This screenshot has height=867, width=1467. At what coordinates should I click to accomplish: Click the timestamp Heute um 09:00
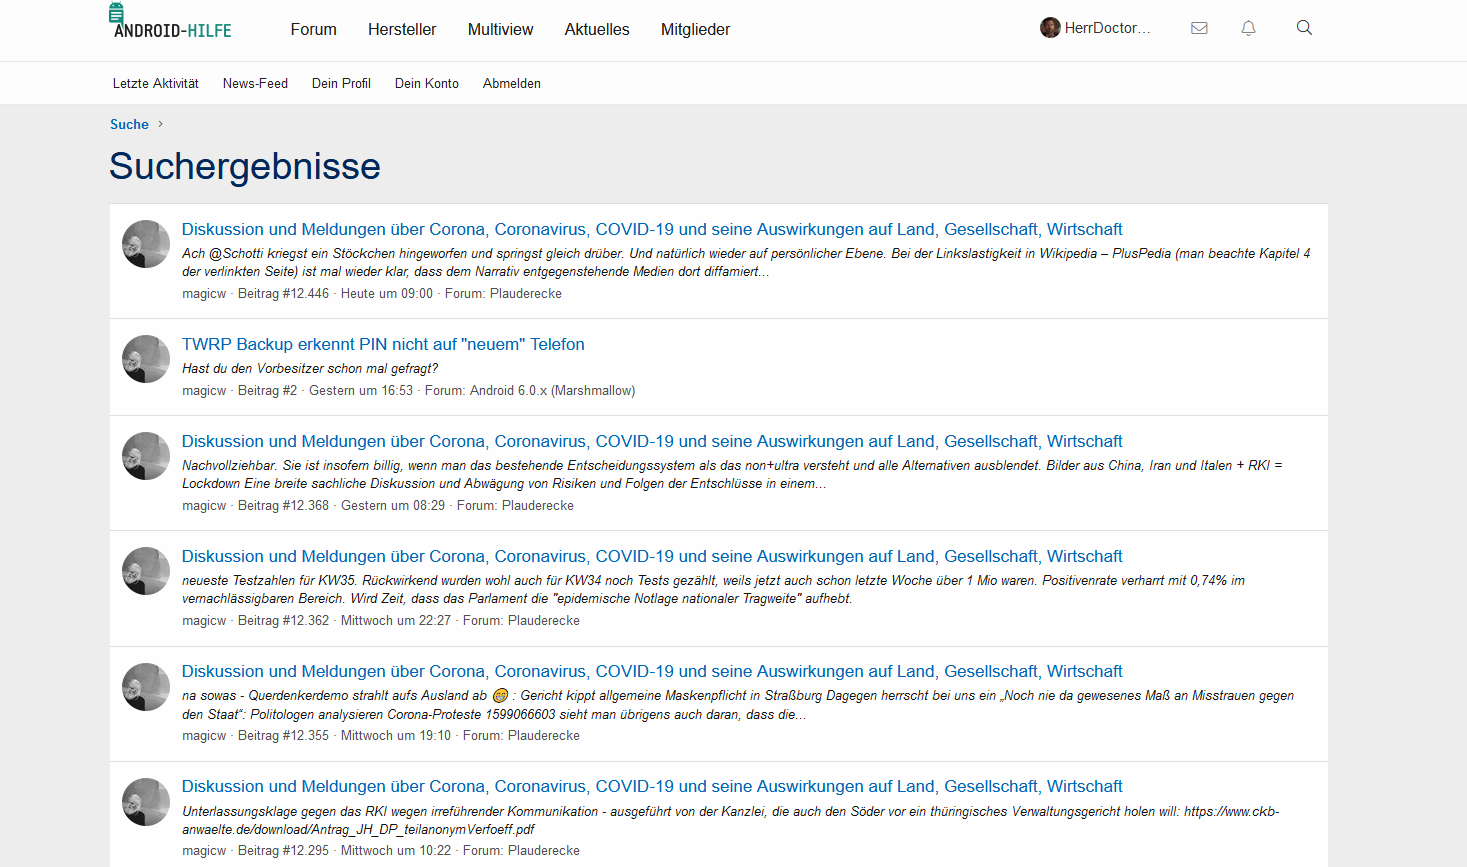click(x=387, y=294)
